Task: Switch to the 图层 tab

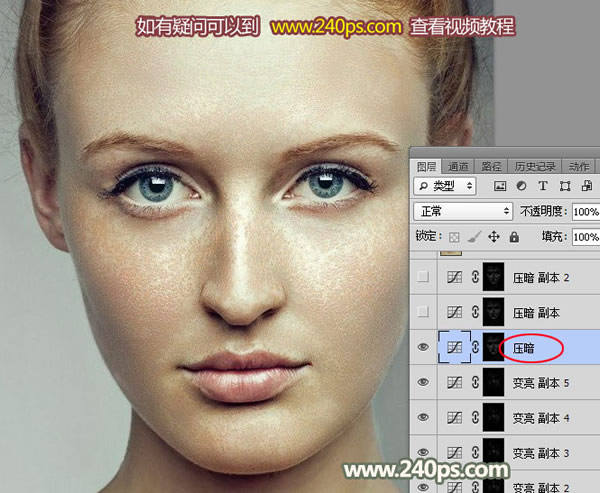Action: 426,167
